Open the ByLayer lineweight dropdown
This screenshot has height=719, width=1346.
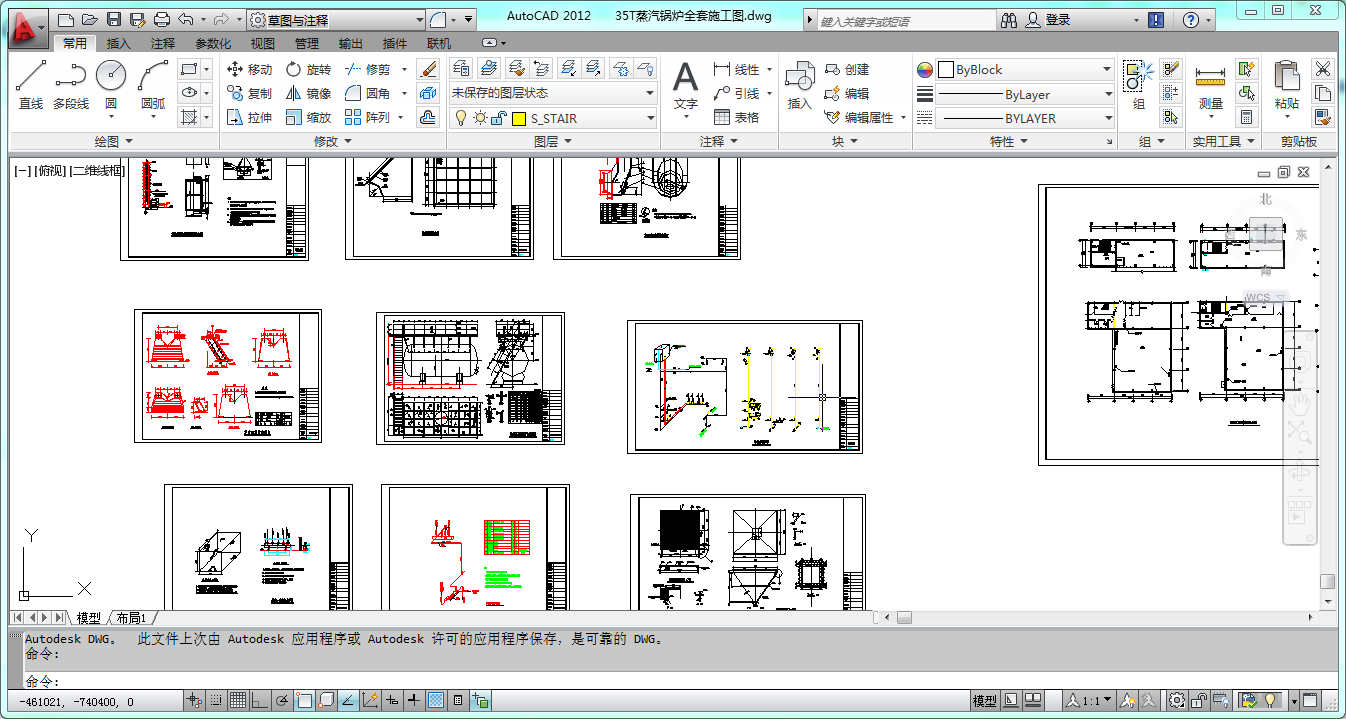pos(1024,94)
